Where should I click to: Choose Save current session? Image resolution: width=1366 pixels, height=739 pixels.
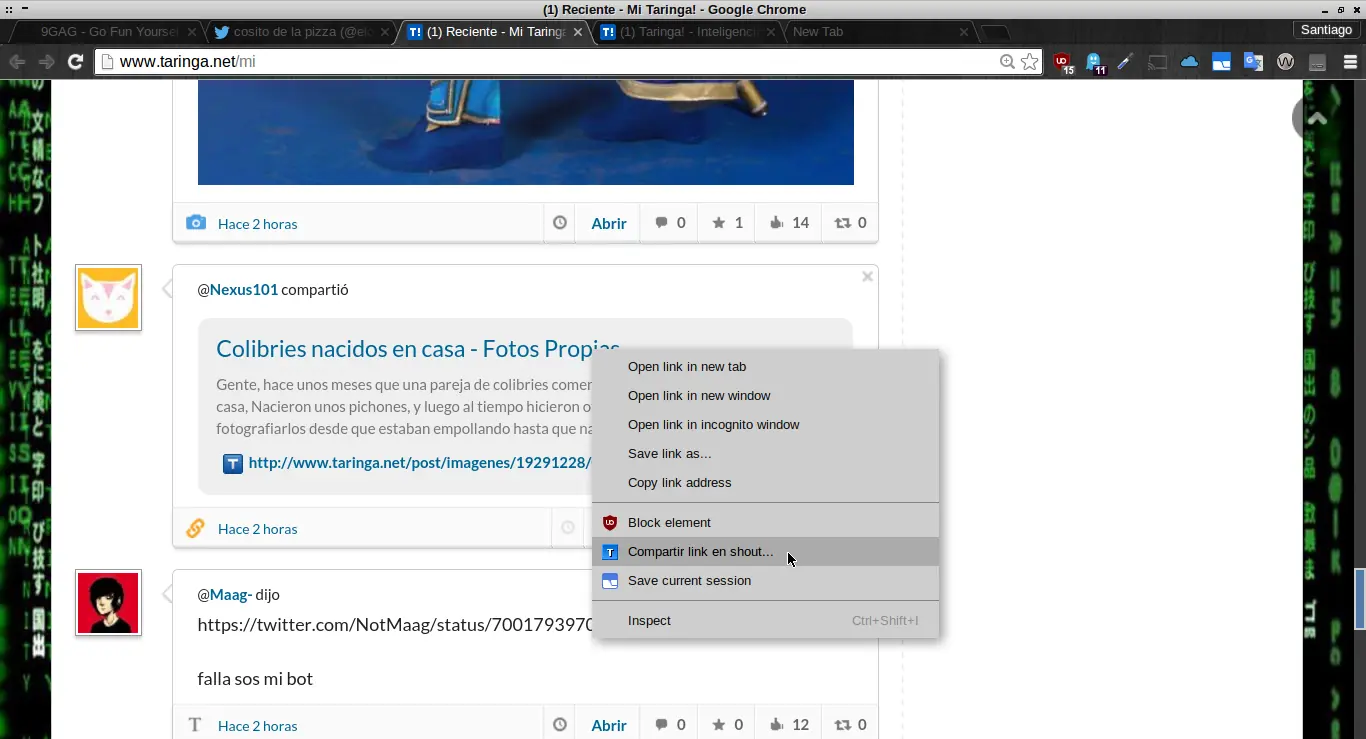(765, 581)
